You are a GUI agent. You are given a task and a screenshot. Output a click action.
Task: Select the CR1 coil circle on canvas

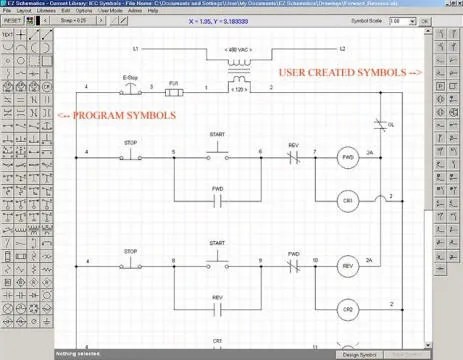pos(348,201)
